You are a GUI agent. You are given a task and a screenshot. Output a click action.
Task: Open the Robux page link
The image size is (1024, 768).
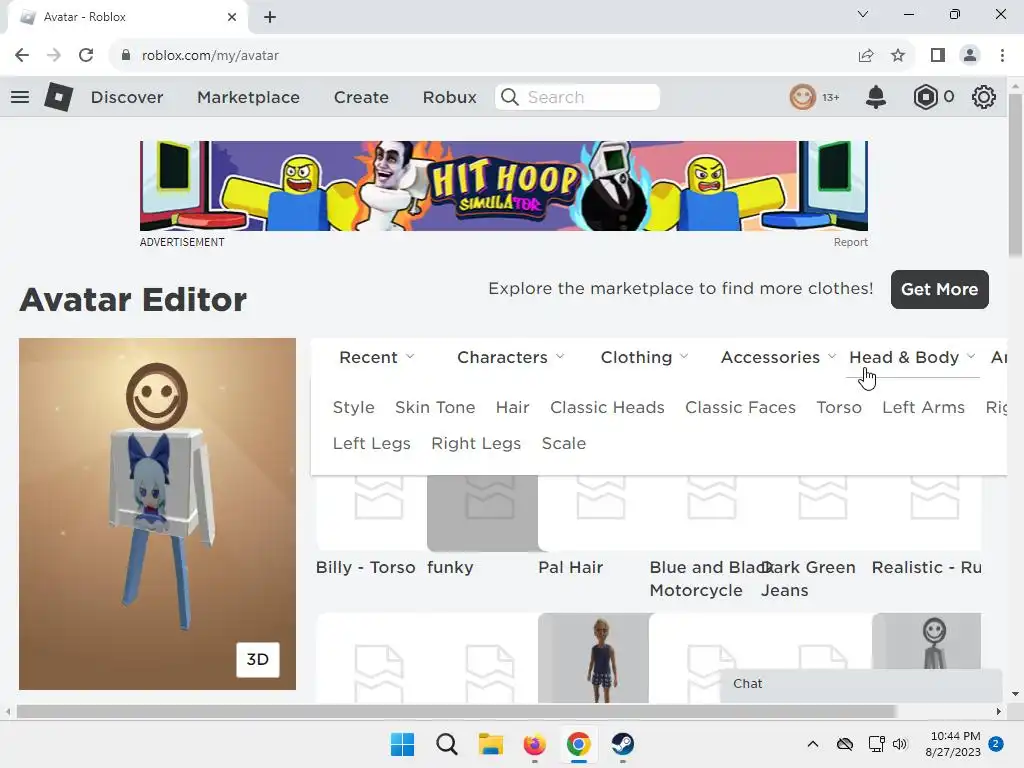tap(449, 97)
